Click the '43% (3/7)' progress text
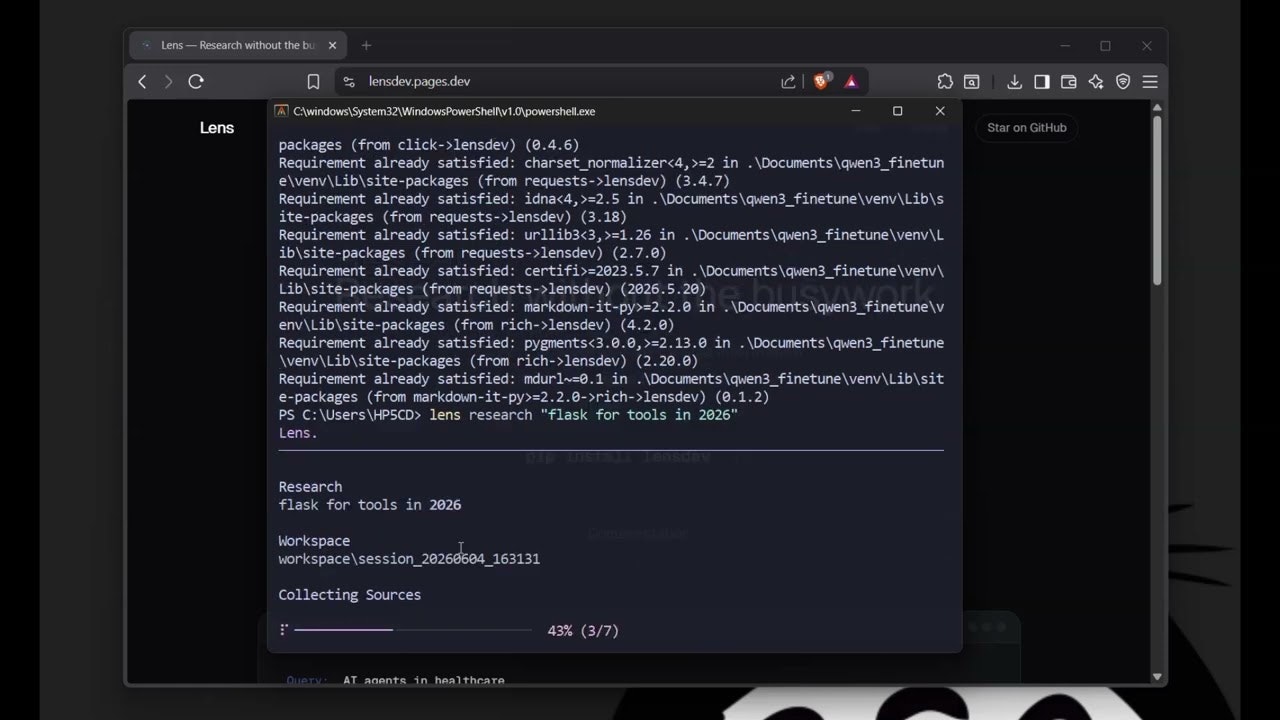The image size is (1280, 720). point(583,631)
